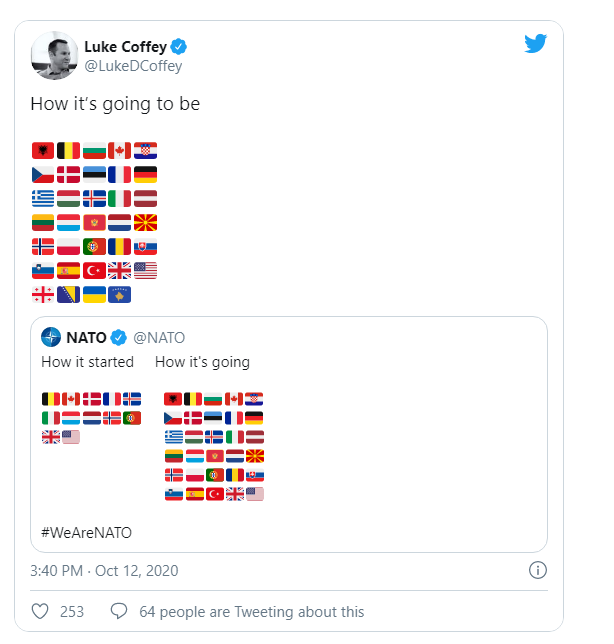Click the Twitter bird logo
The height and width of the screenshot is (644, 614).
tap(536, 43)
